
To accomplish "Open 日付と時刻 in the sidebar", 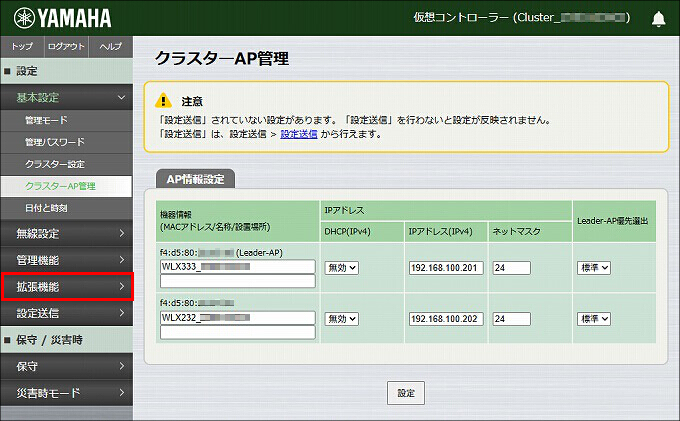I will [x=67, y=209].
